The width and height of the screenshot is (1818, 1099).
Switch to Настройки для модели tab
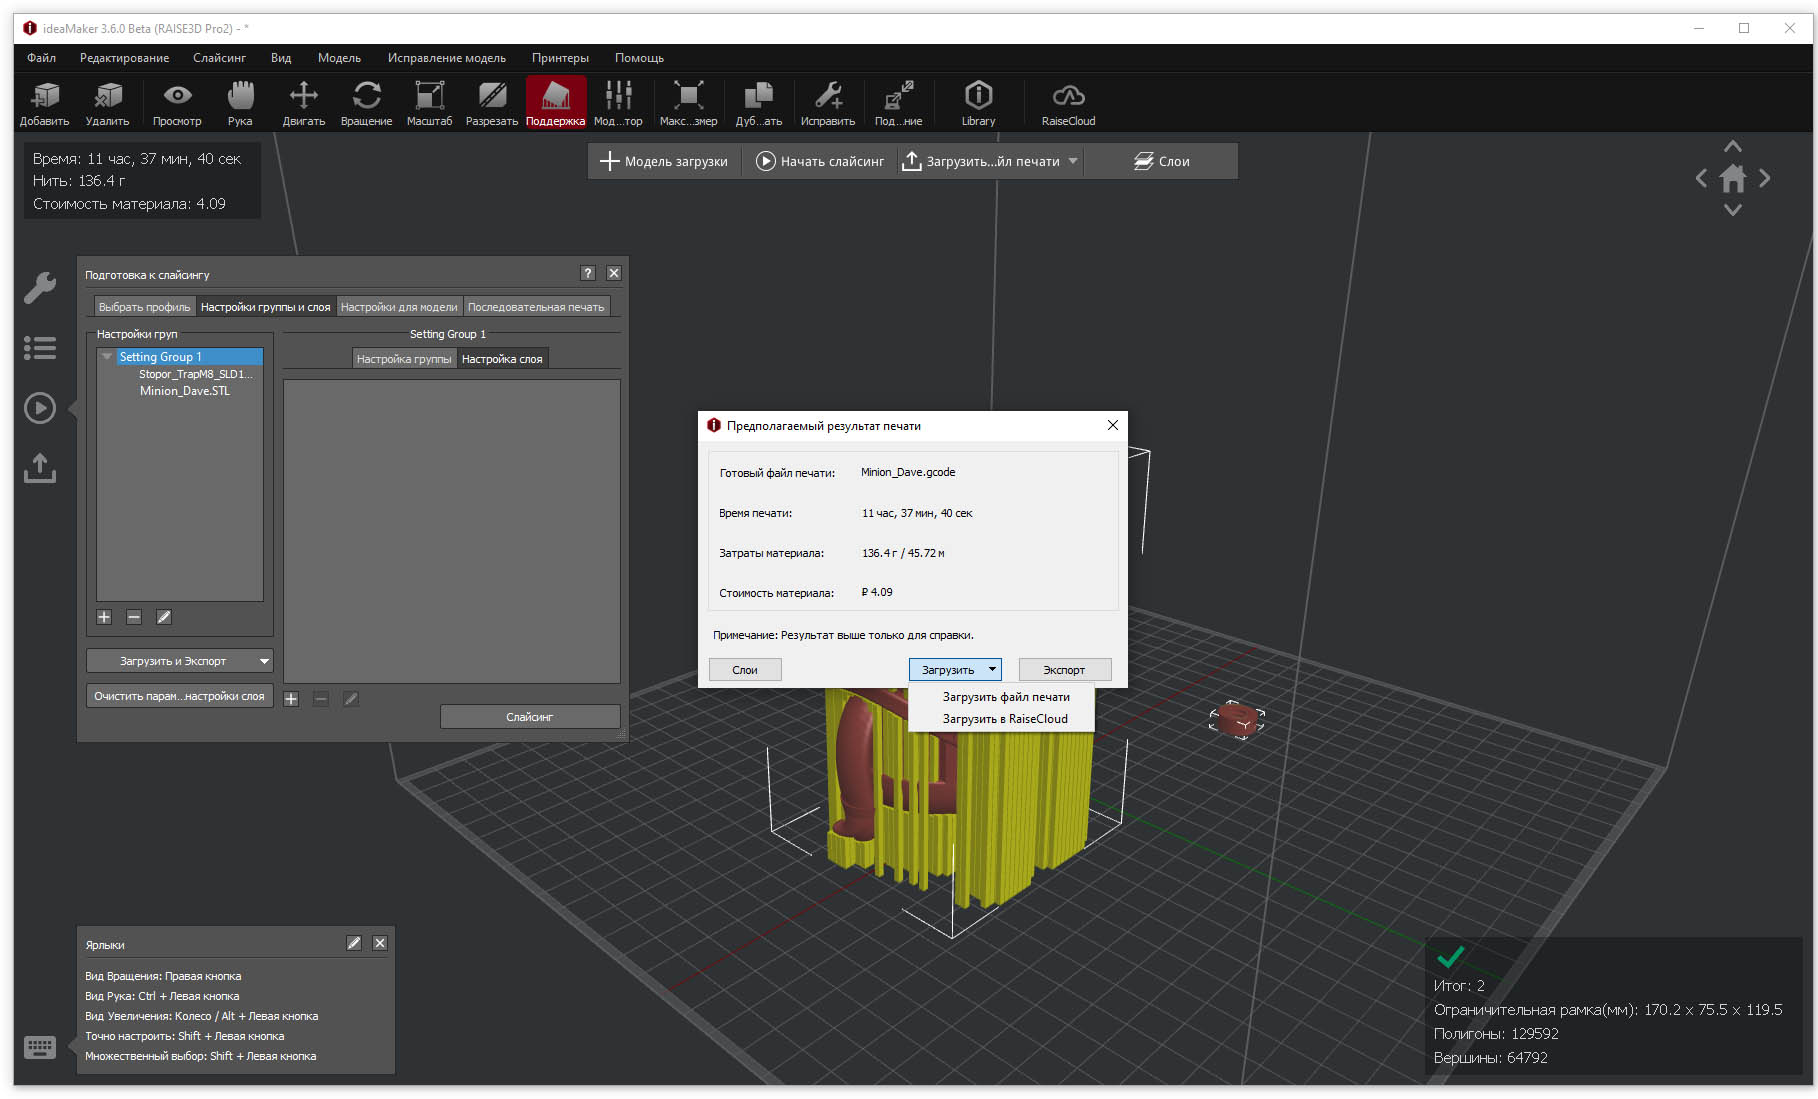(399, 307)
